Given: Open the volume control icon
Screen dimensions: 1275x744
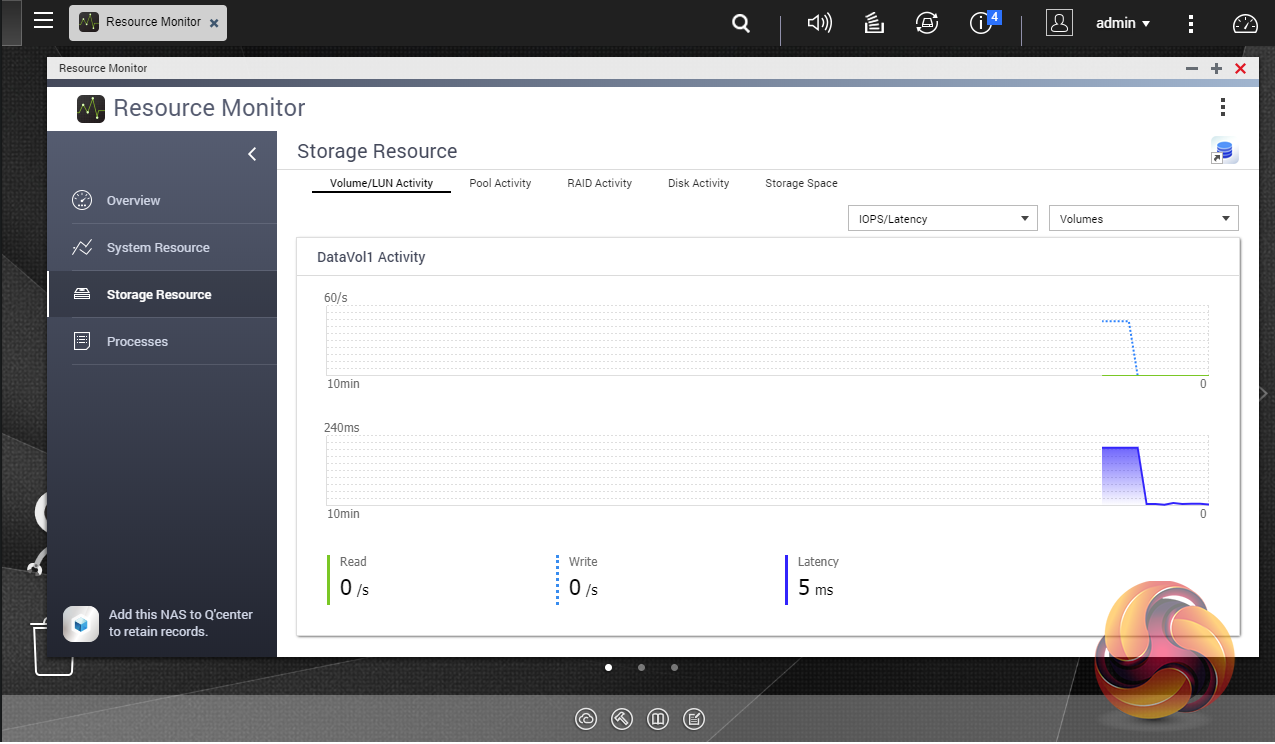Looking at the screenshot, I should click(819, 23).
